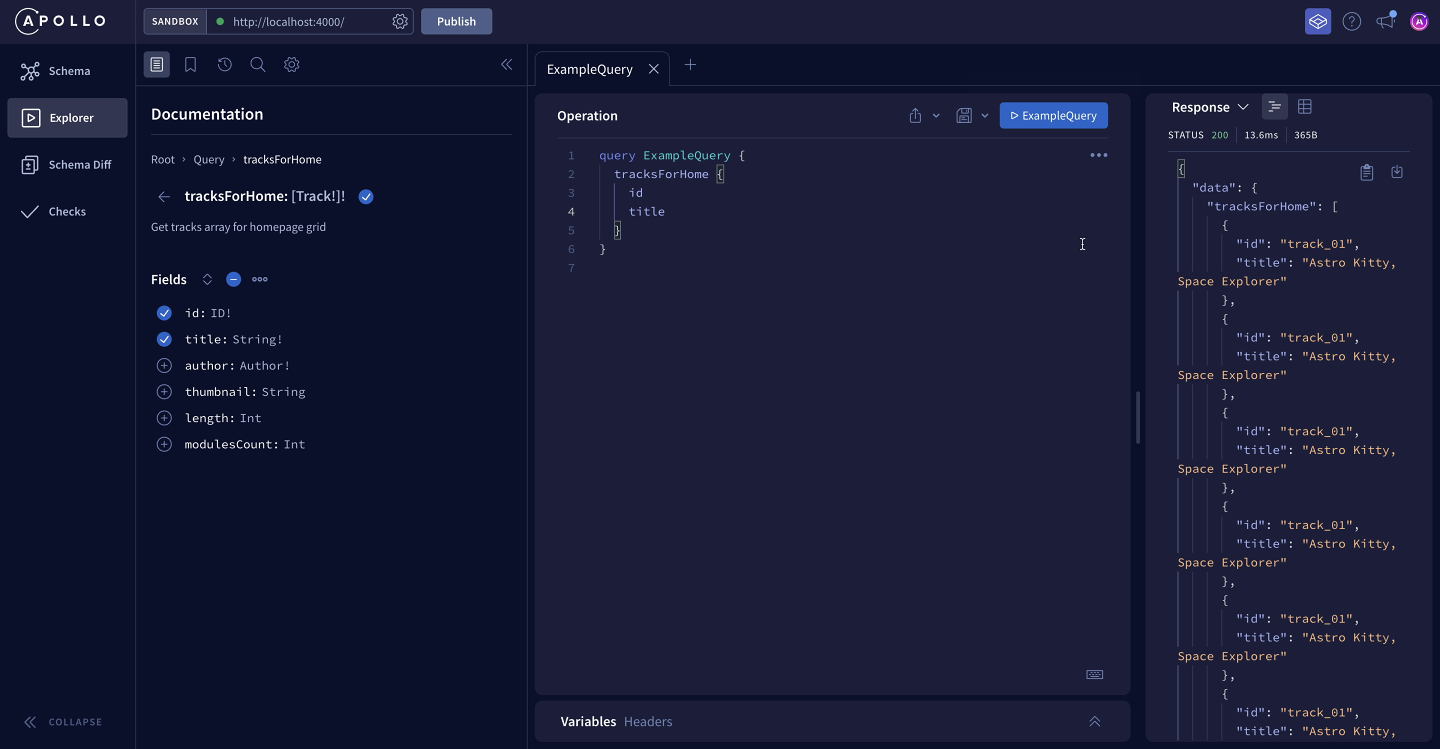Add the author field

coord(164,365)
